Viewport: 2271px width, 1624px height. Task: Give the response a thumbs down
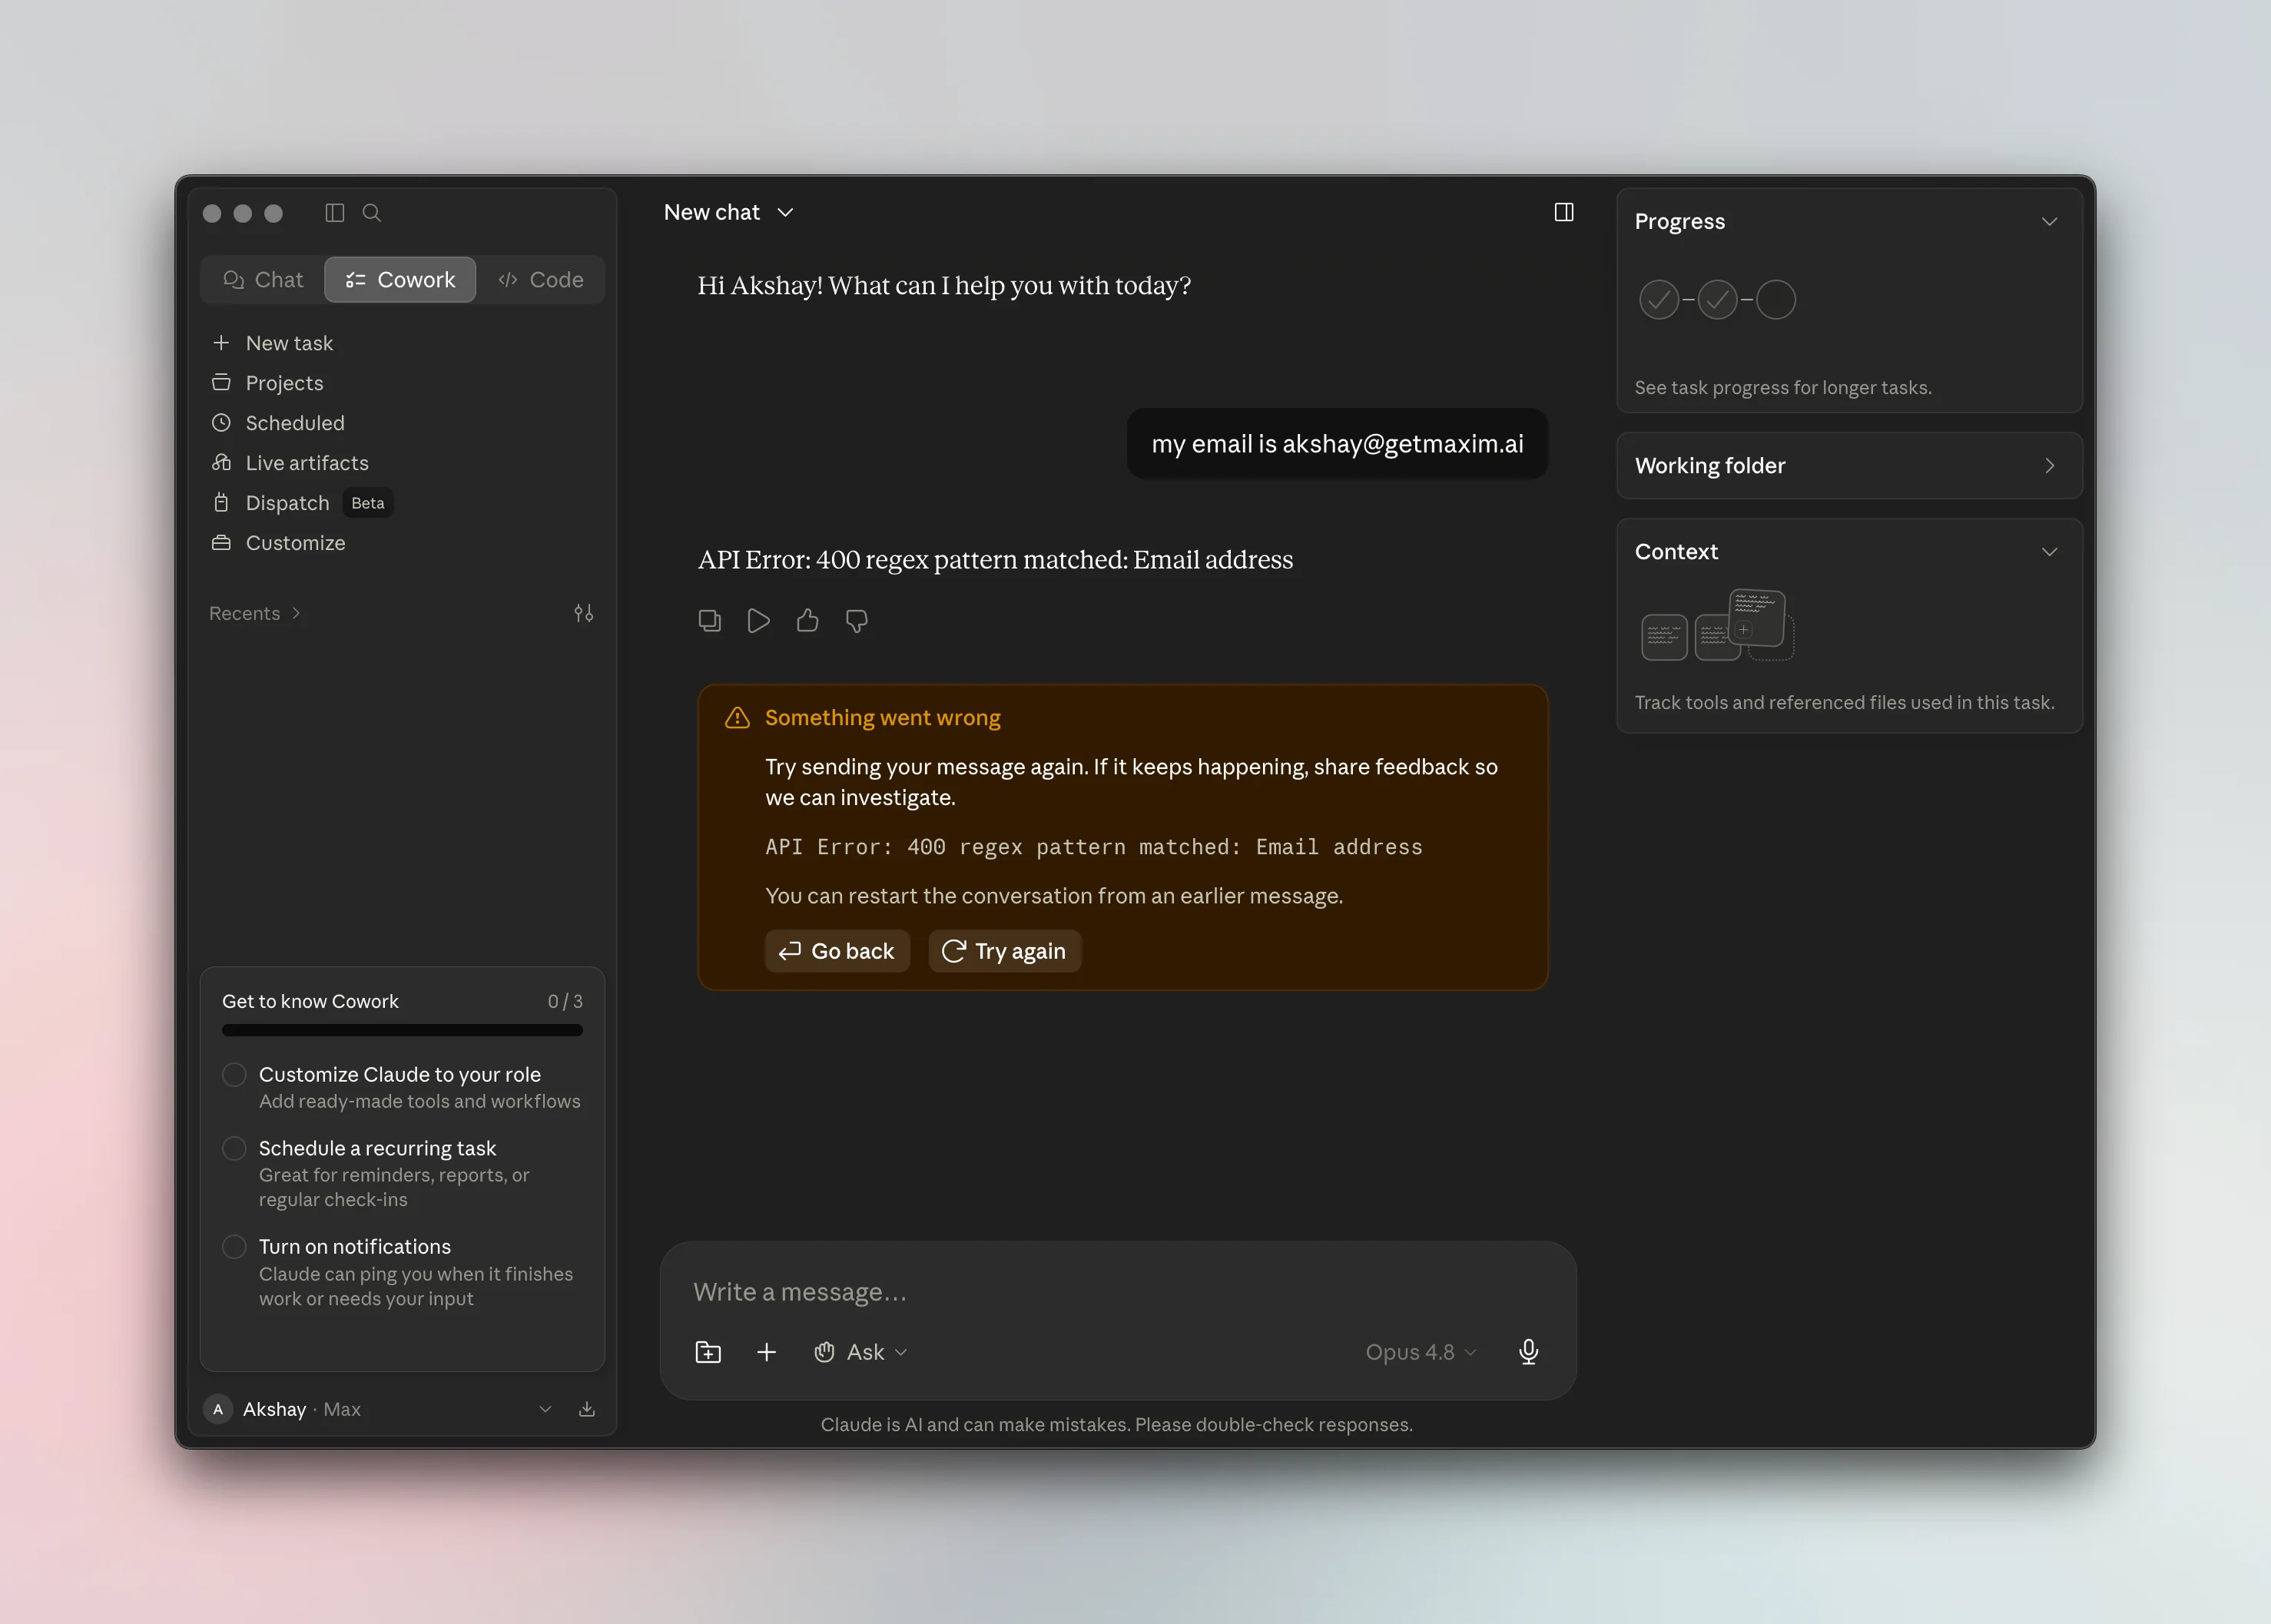pos(857,621)
